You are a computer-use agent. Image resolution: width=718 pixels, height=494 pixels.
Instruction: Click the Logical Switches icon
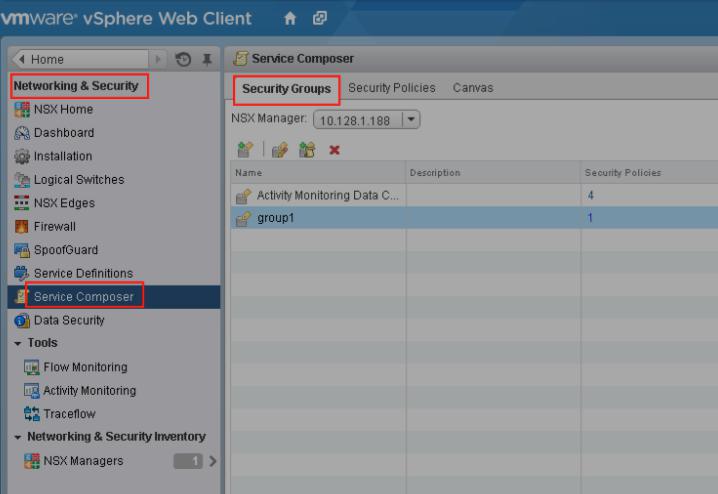(22, 179)
